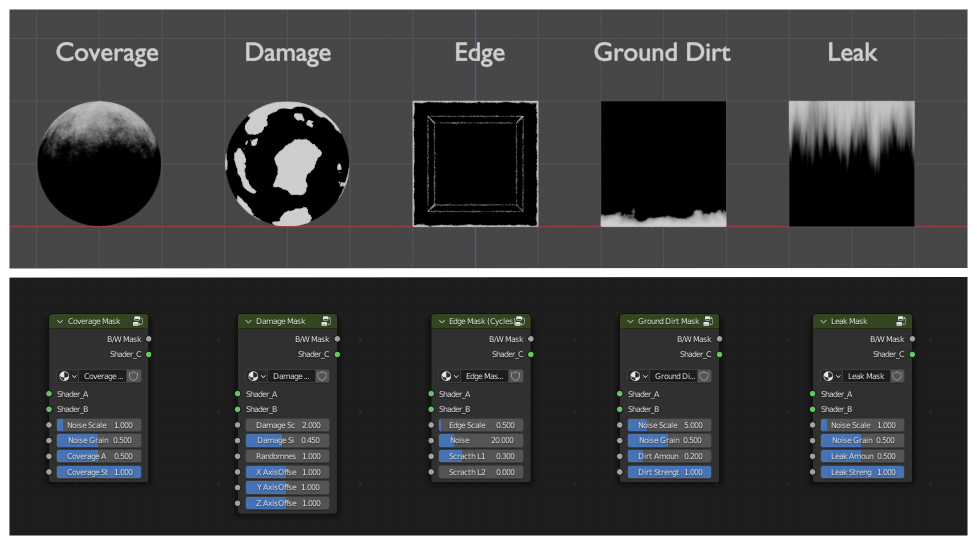Select the Damage preview sphere in the viewport
This screenshot has height=545, width=977.
287,163
